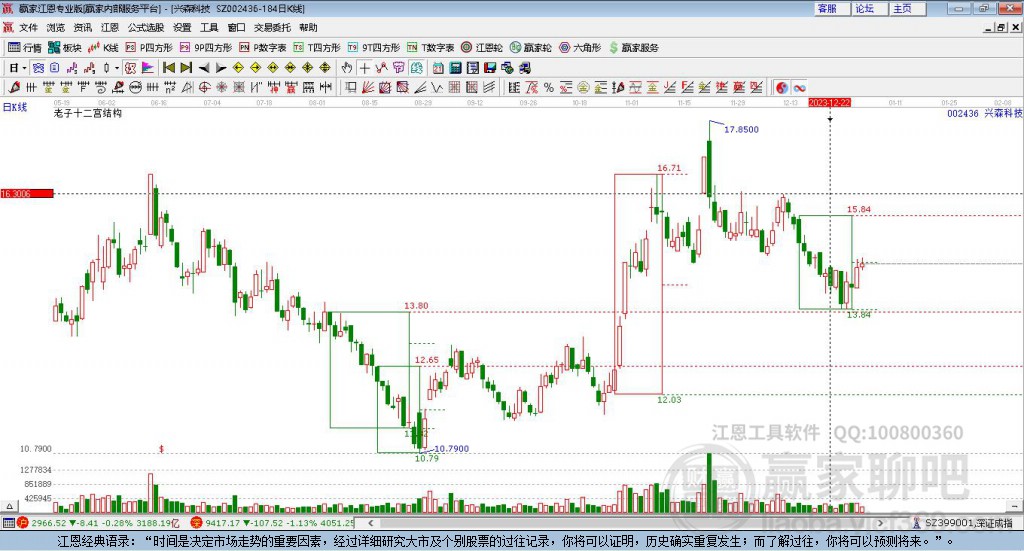This screenshot has height=551, width=1024.
Task: Select the n² formula tool icon
Action: 170,87
